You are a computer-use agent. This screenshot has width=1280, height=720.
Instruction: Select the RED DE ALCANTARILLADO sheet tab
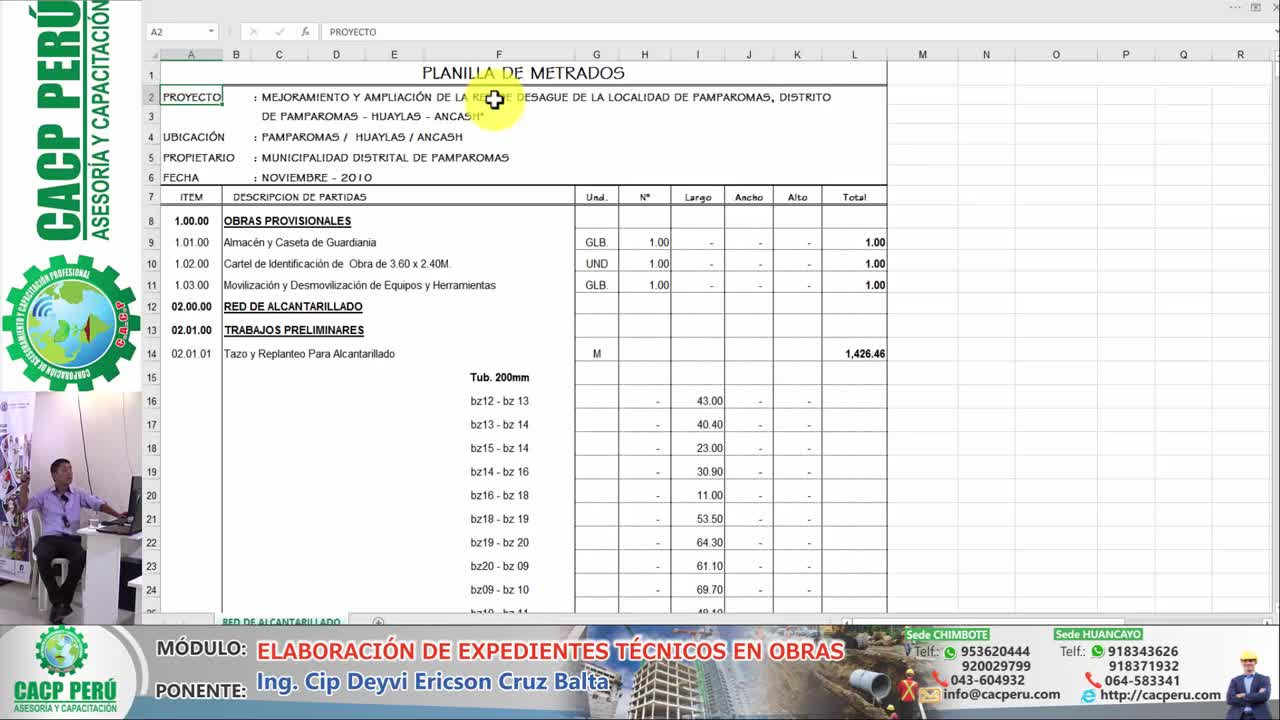pyautogui.click(x=280, y=621)
